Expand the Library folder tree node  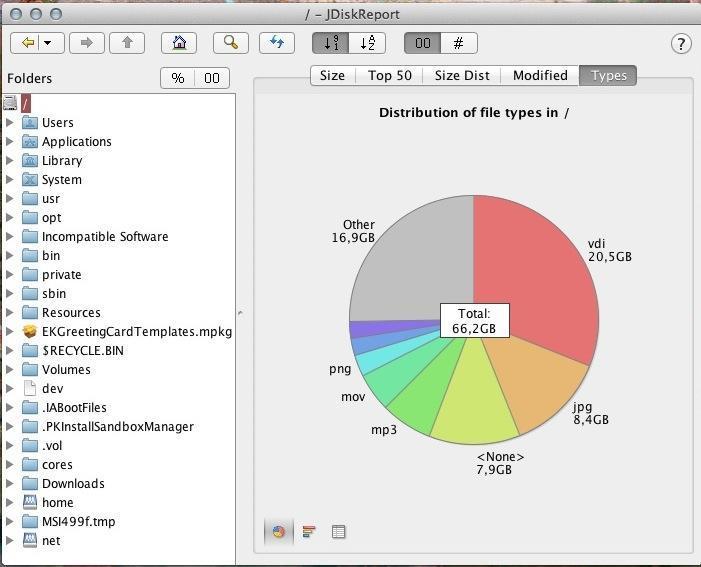tap(10, 160)
